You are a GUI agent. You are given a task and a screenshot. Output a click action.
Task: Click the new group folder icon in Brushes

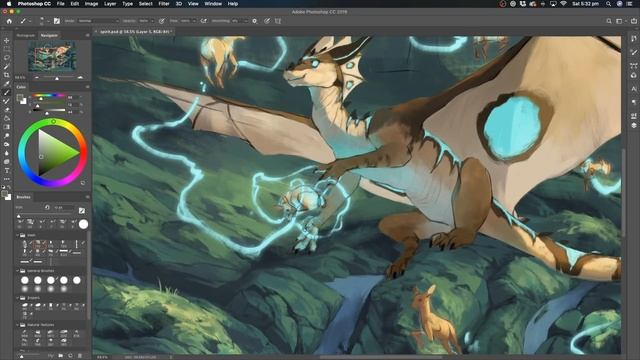(60, 356)
